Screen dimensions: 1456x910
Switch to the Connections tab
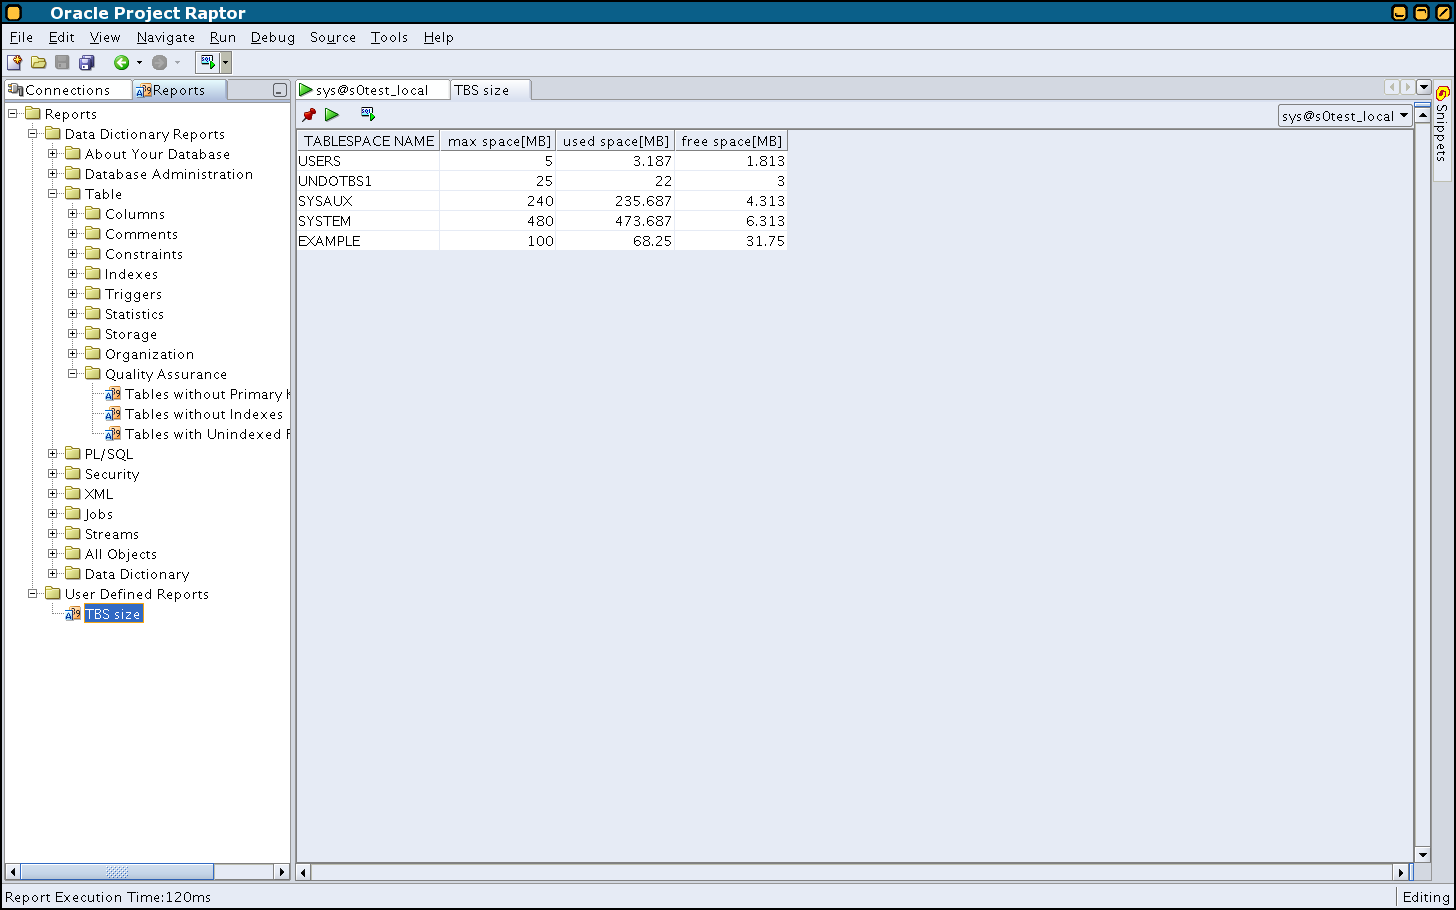tap(68, 90)
